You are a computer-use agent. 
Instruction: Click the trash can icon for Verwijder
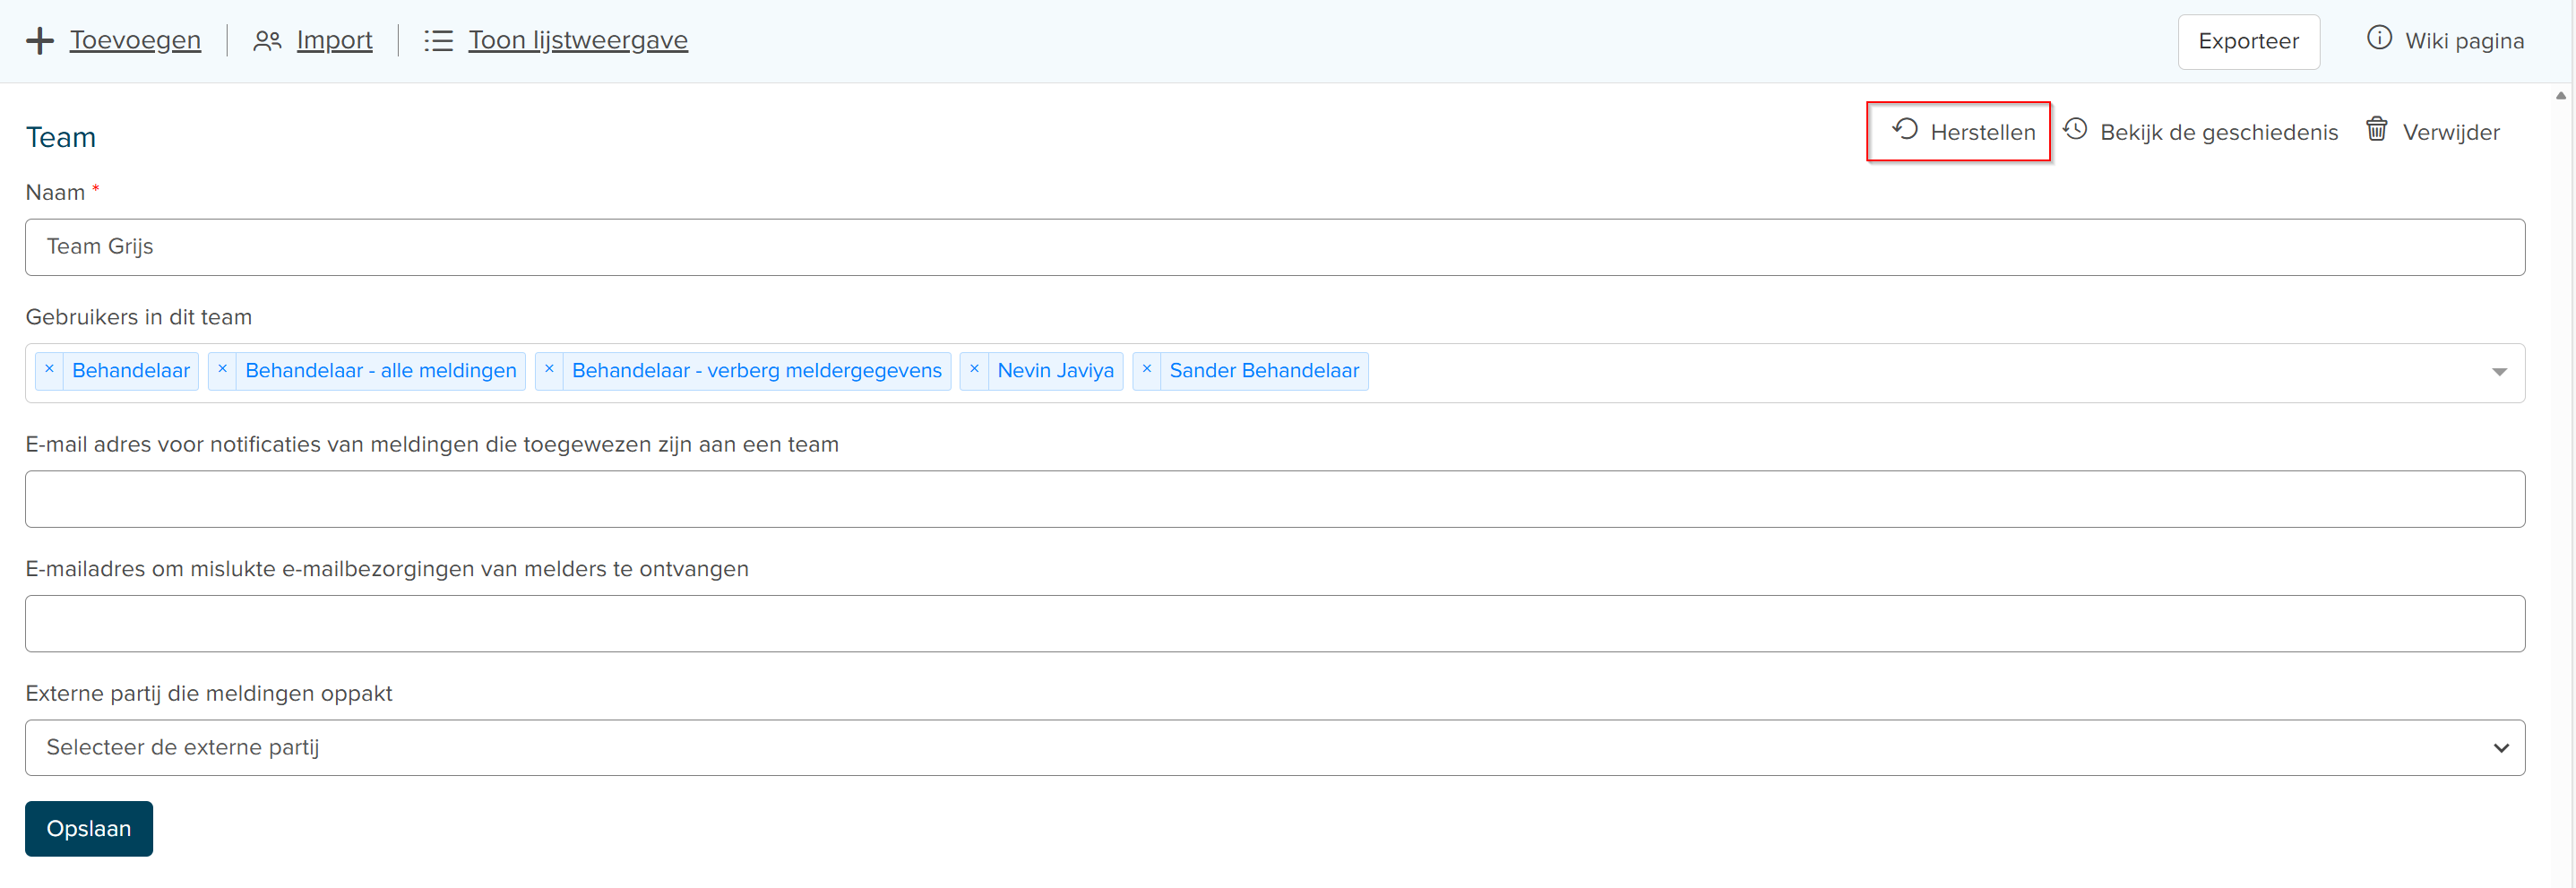click(x=2377, y=130)
